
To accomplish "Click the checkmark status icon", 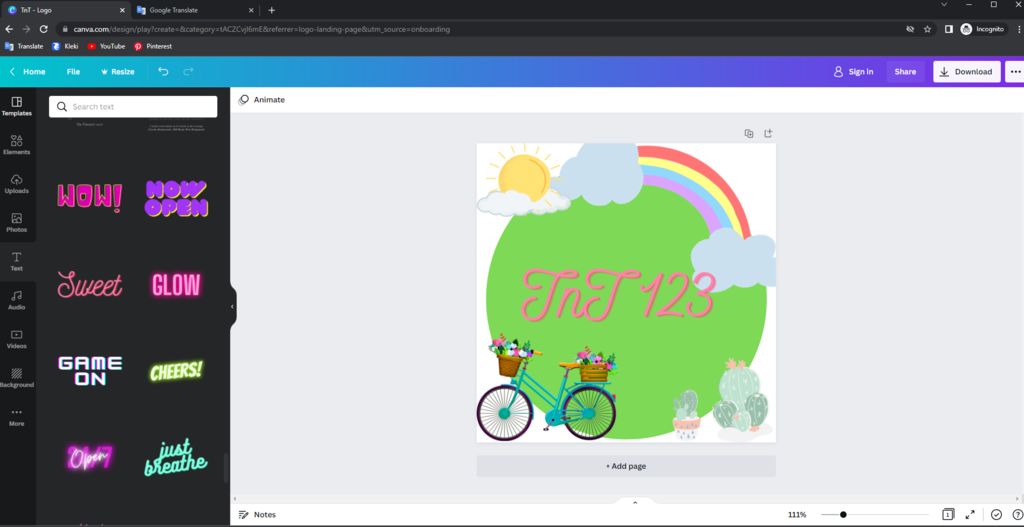I will point(997,515).
